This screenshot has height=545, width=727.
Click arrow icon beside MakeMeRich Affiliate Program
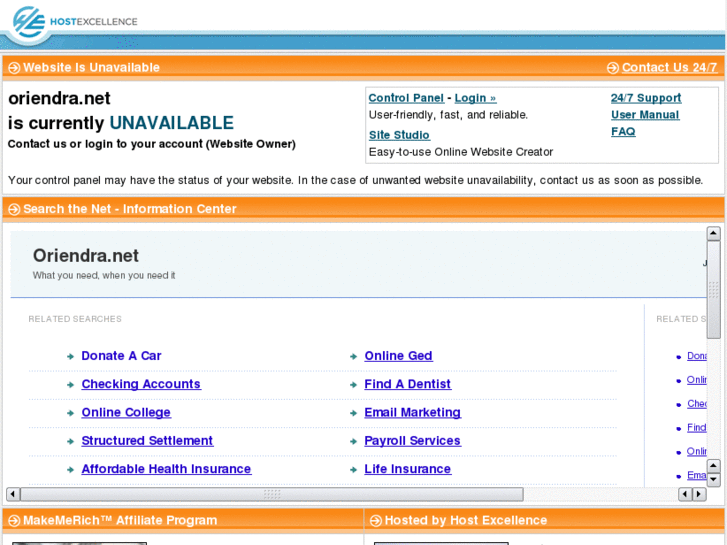[x=14, y=521]
